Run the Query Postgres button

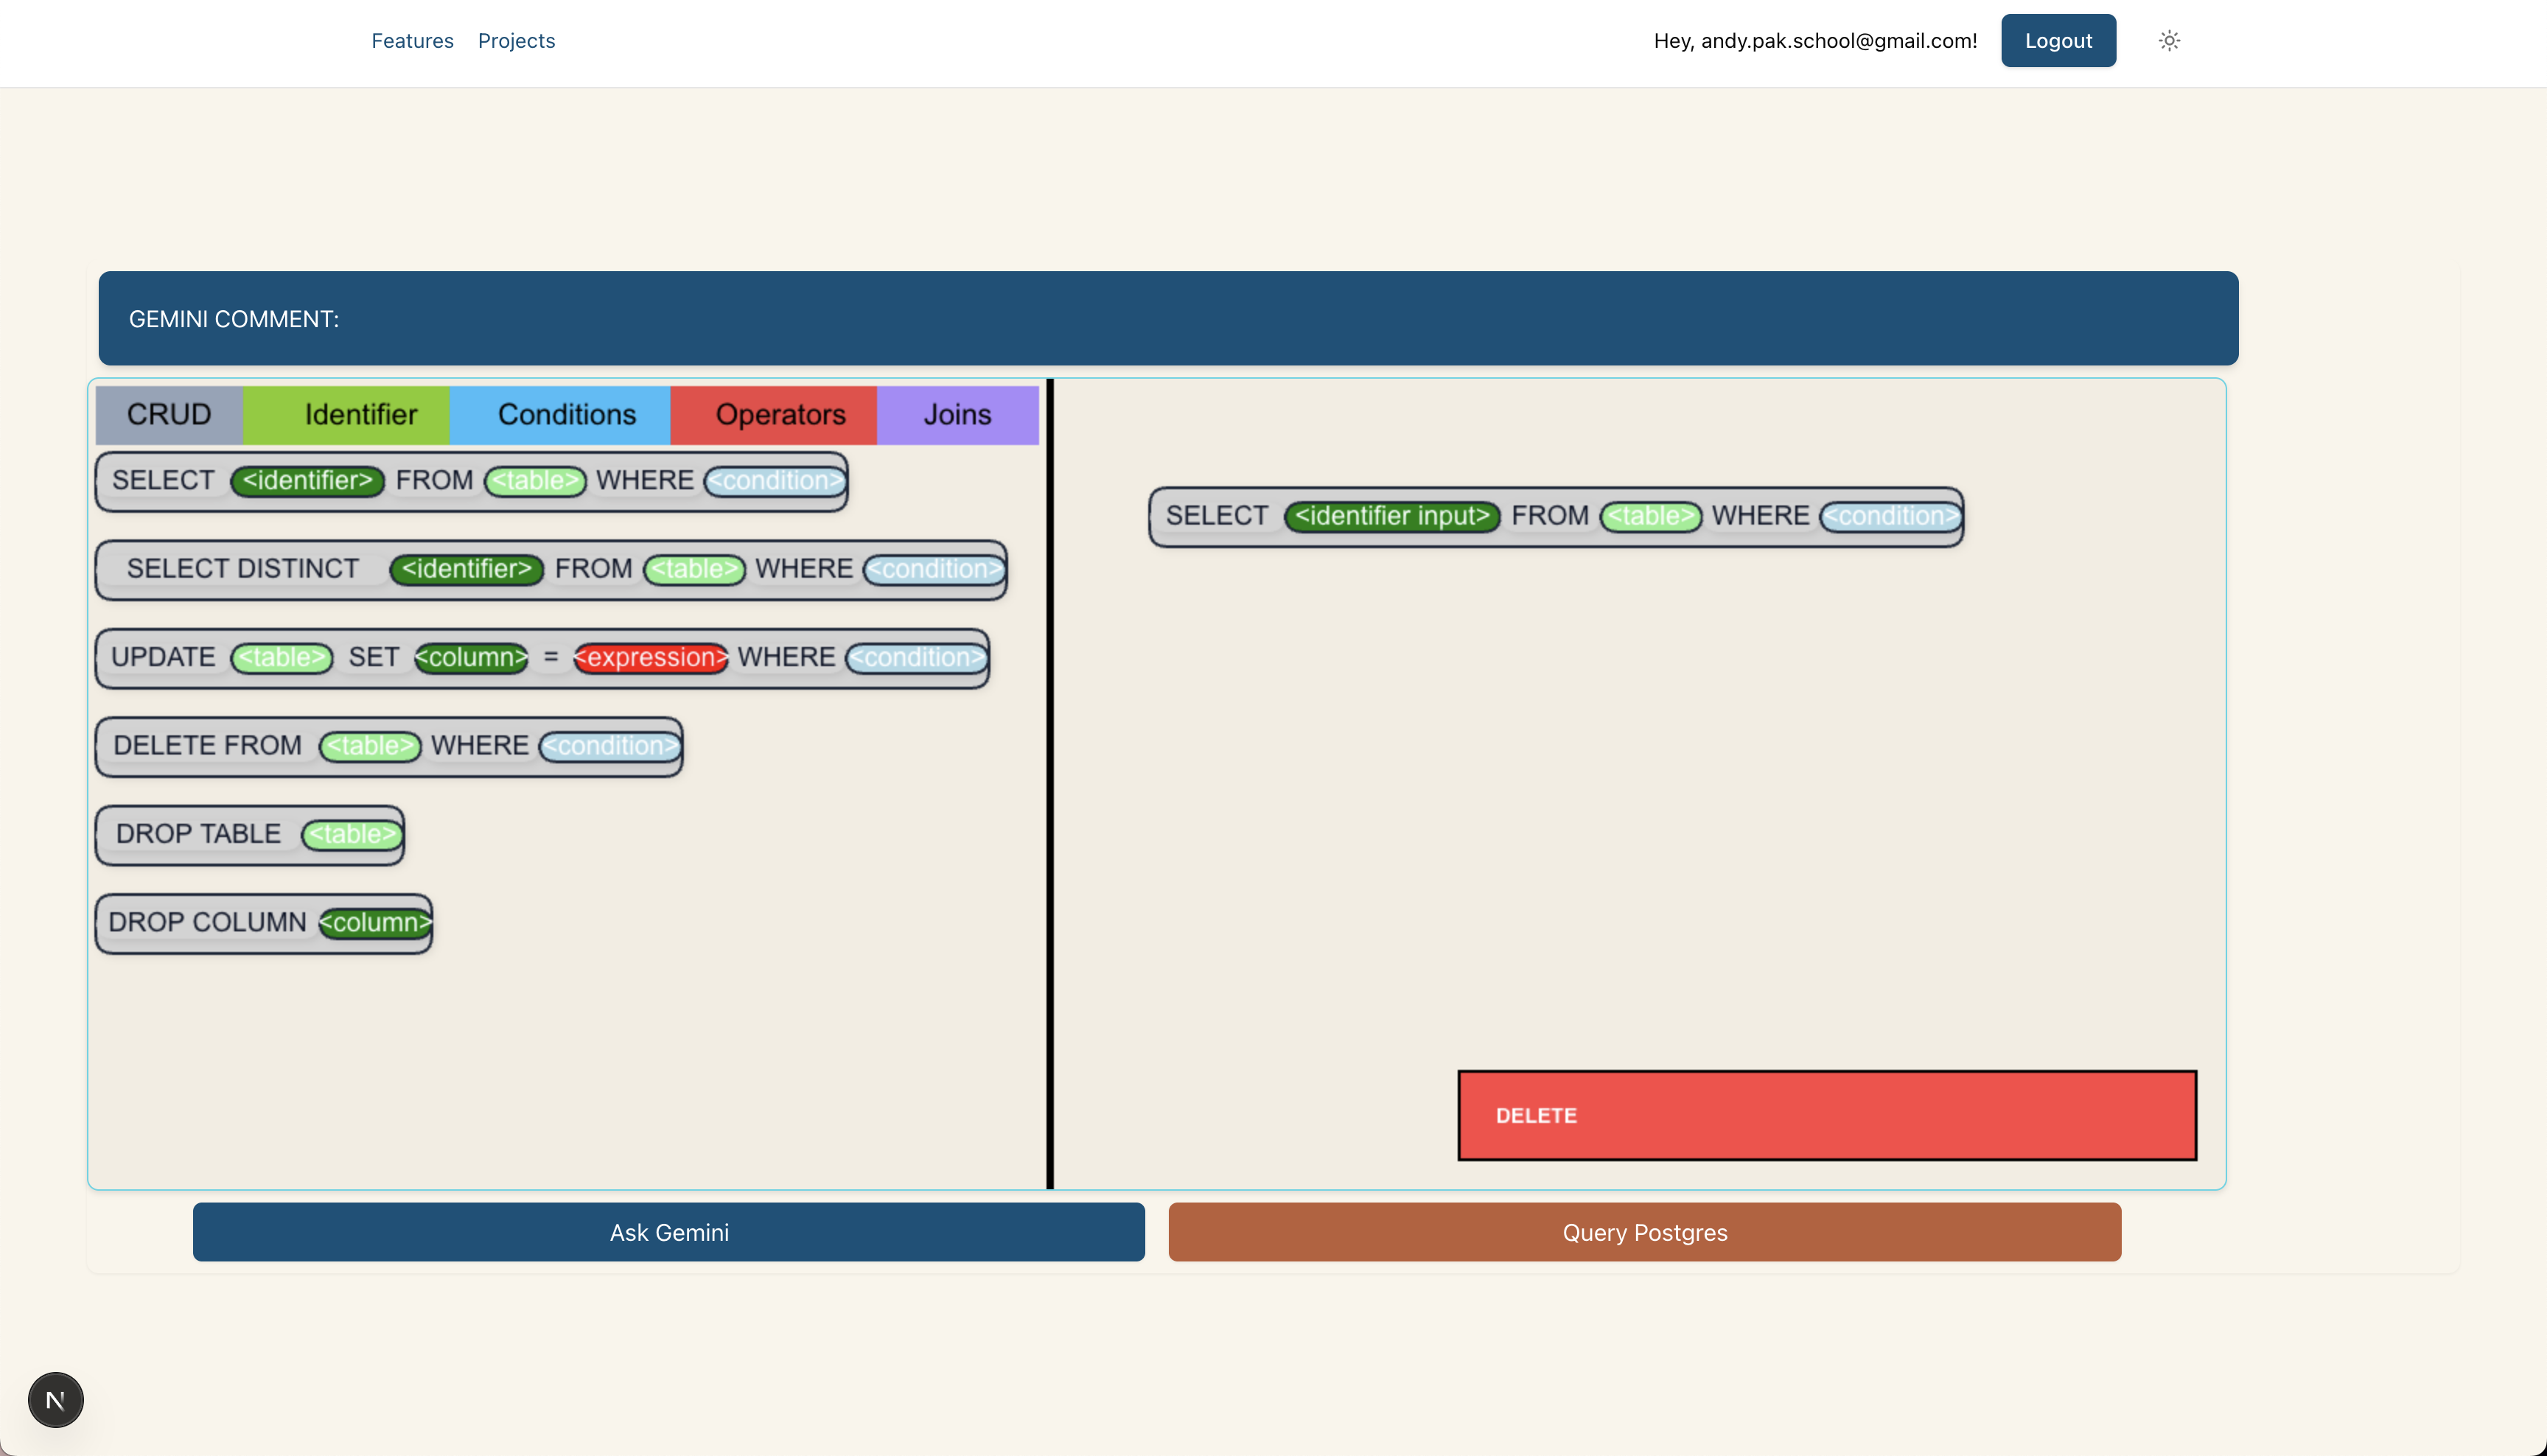[1644, 1232]
